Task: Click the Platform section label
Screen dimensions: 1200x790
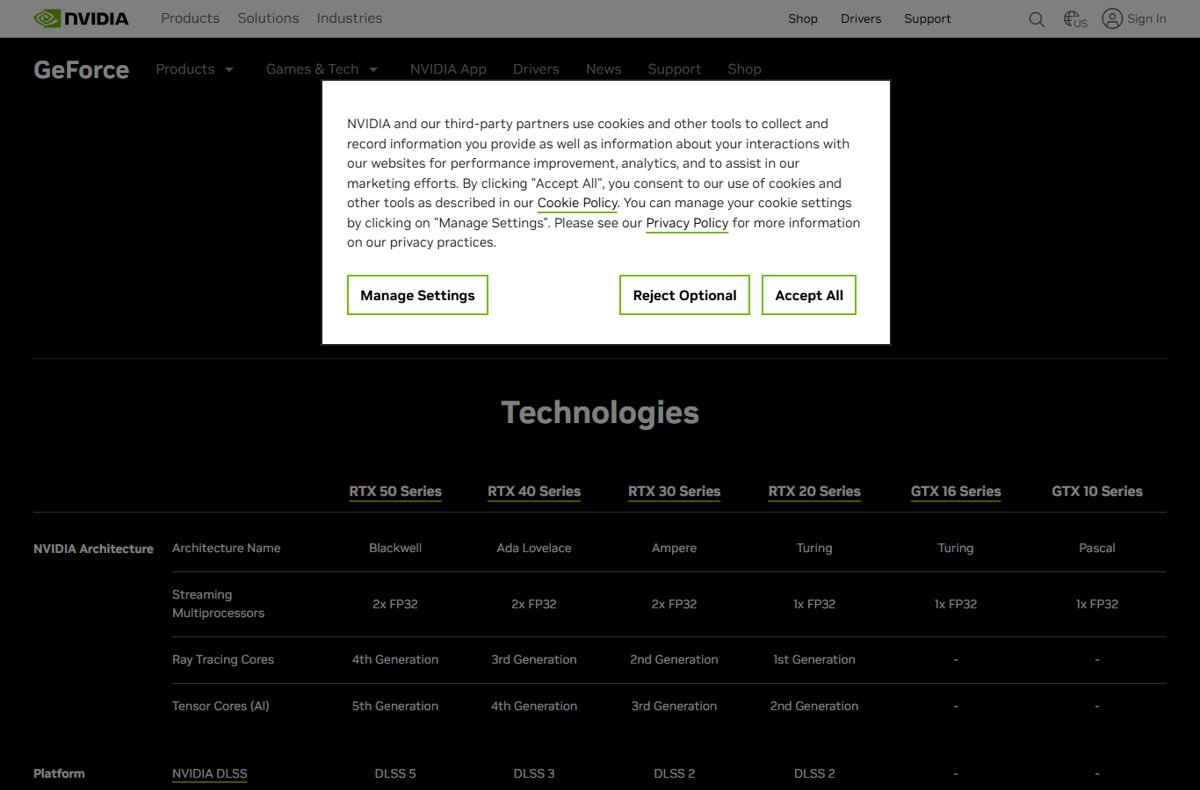Action: (x=59, y=774)
